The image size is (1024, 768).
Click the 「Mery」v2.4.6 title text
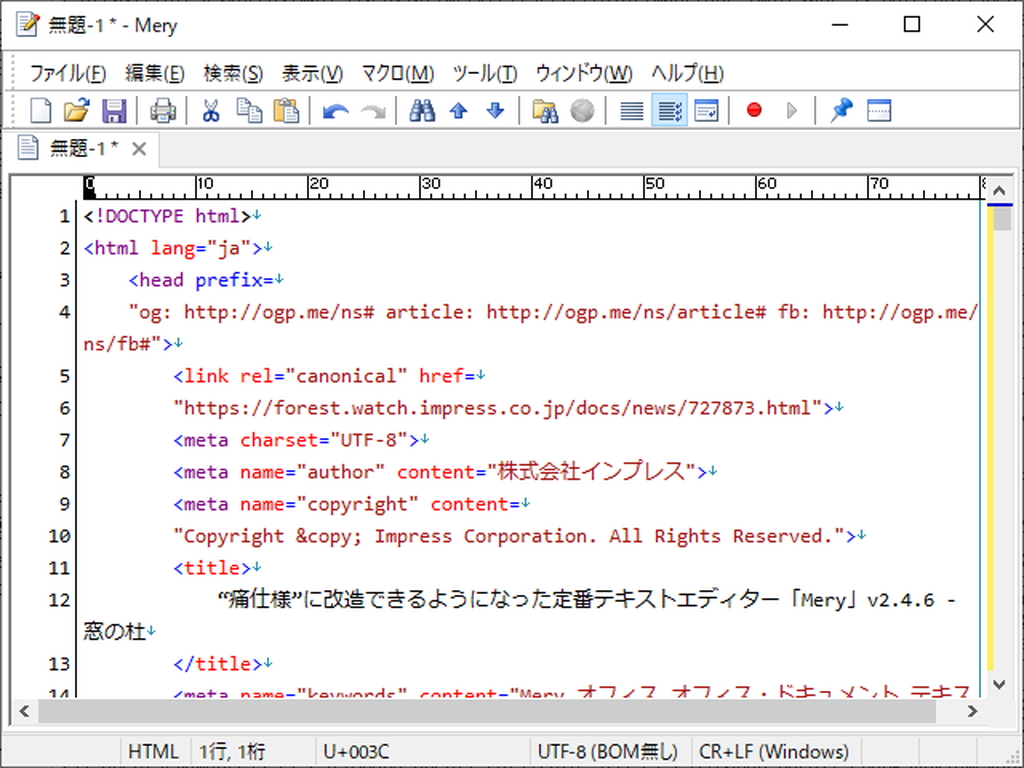click(x=862, y=600)
